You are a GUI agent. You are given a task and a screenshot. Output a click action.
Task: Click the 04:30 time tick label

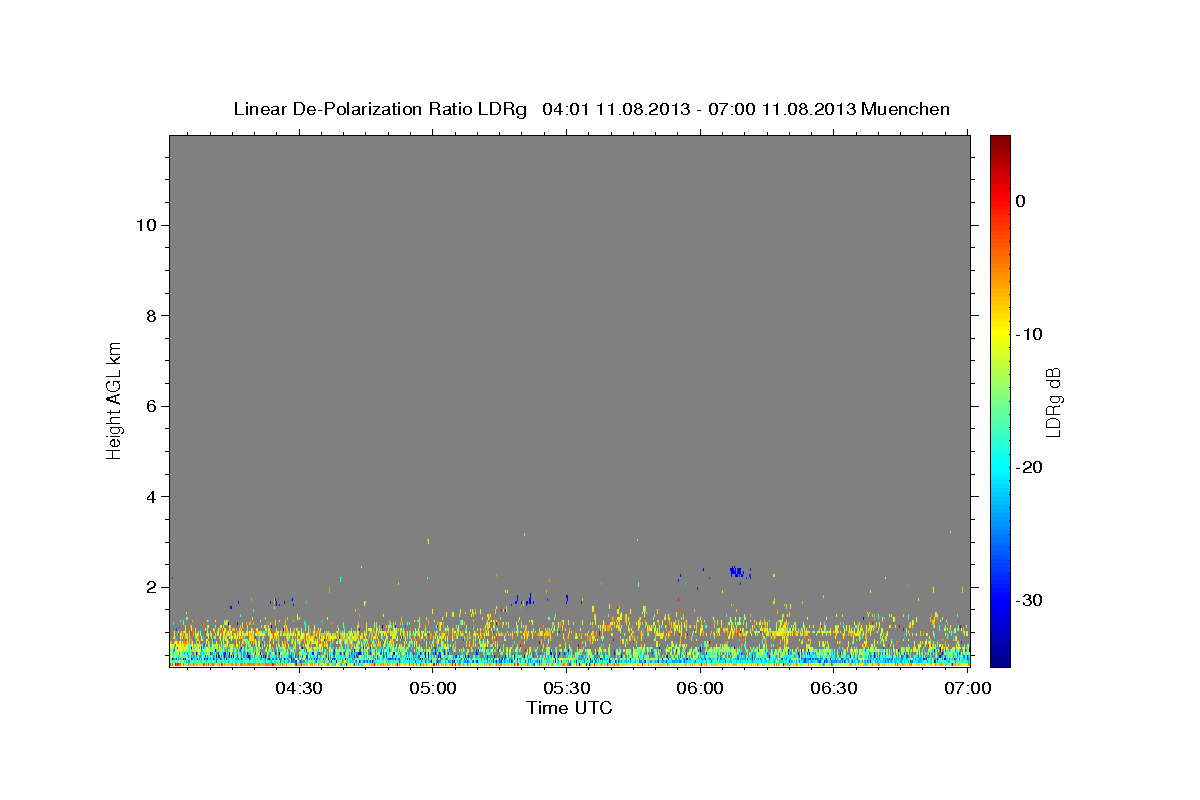299,688
